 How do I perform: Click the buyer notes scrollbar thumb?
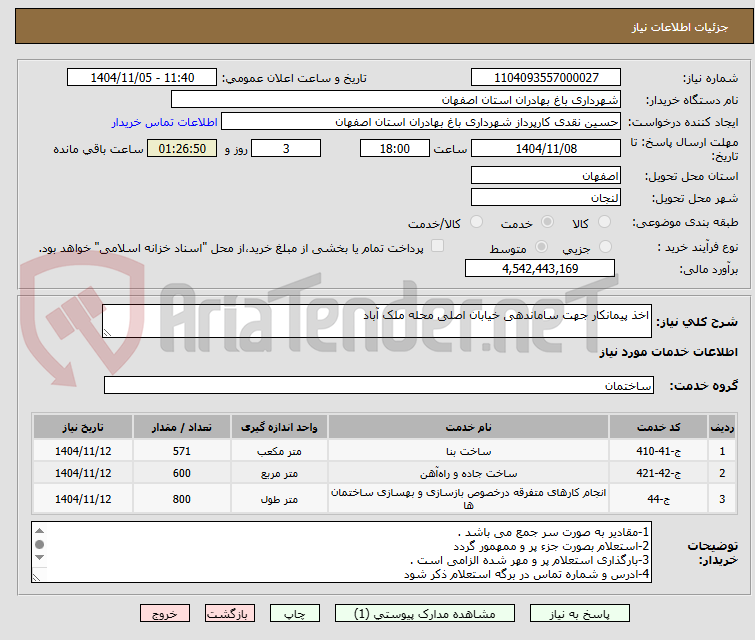pyautogui.click(x=40, y=544)
